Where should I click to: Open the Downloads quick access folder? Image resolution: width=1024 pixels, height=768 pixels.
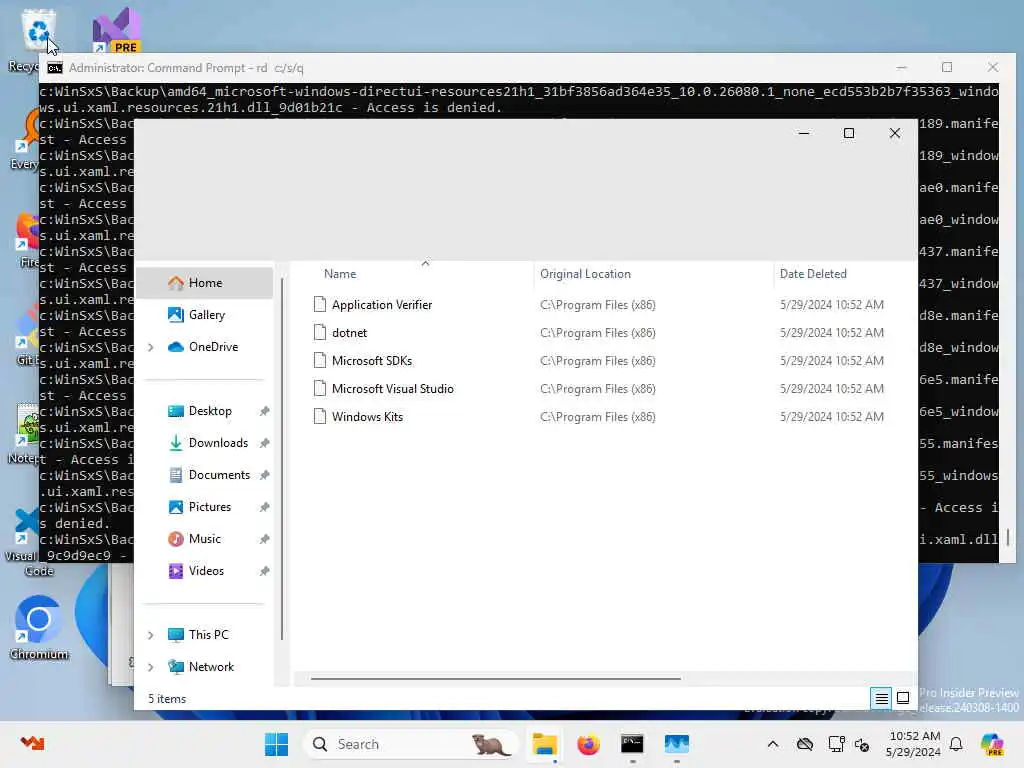click(x=218, y=443)
